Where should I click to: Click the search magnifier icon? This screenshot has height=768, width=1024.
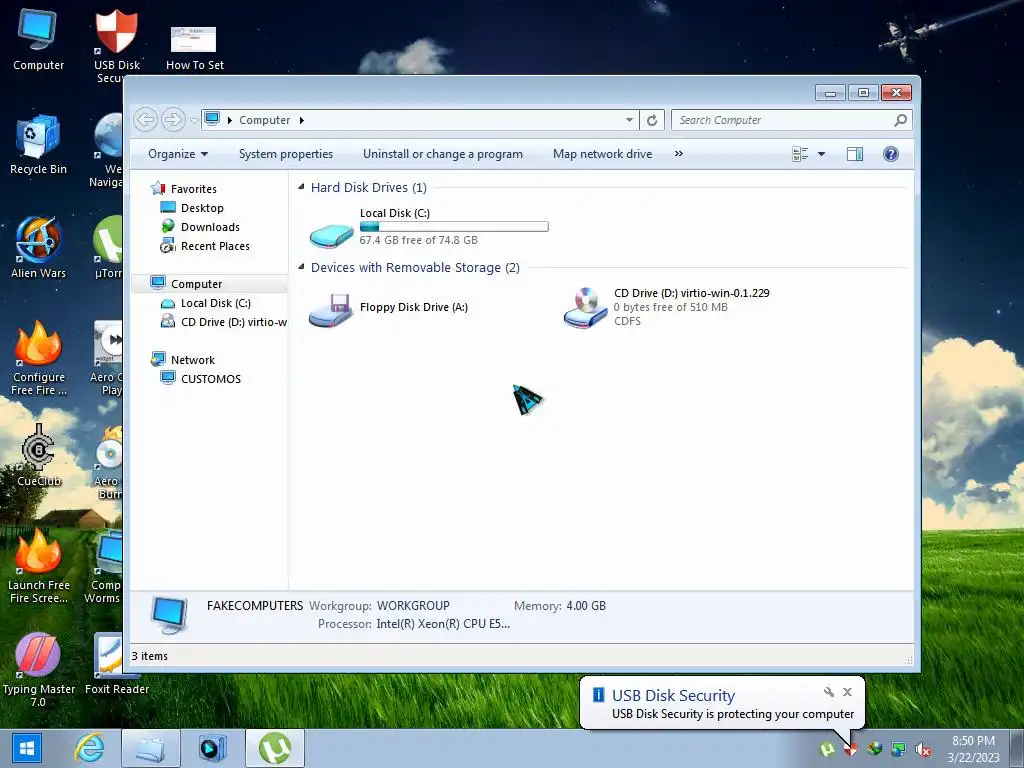pyautogui.click(x=901, y=120)
